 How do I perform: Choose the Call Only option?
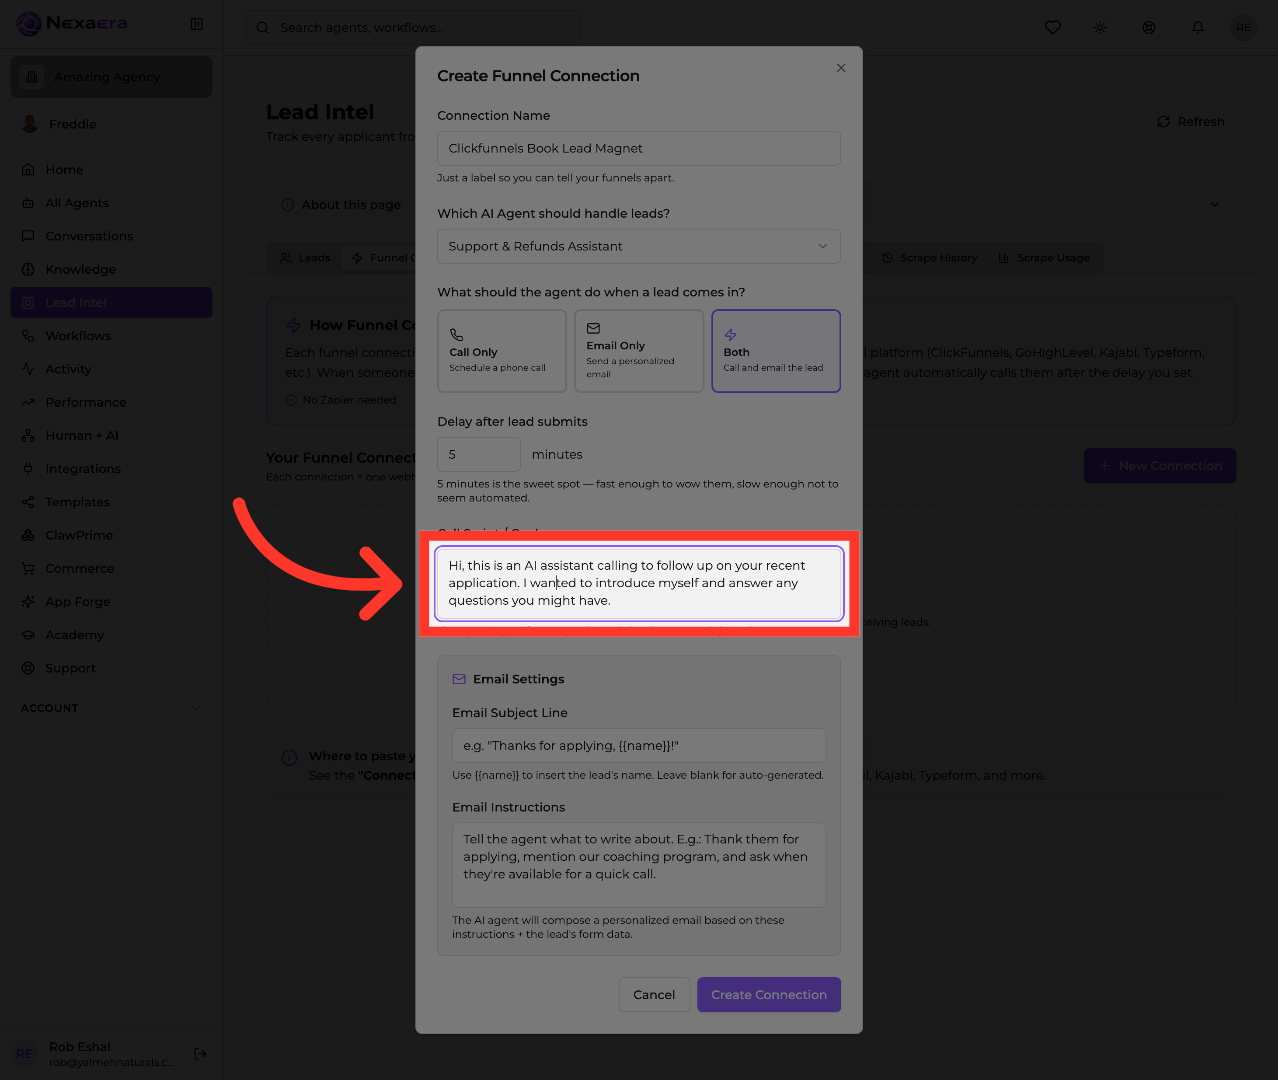click(x=502, y=351)
